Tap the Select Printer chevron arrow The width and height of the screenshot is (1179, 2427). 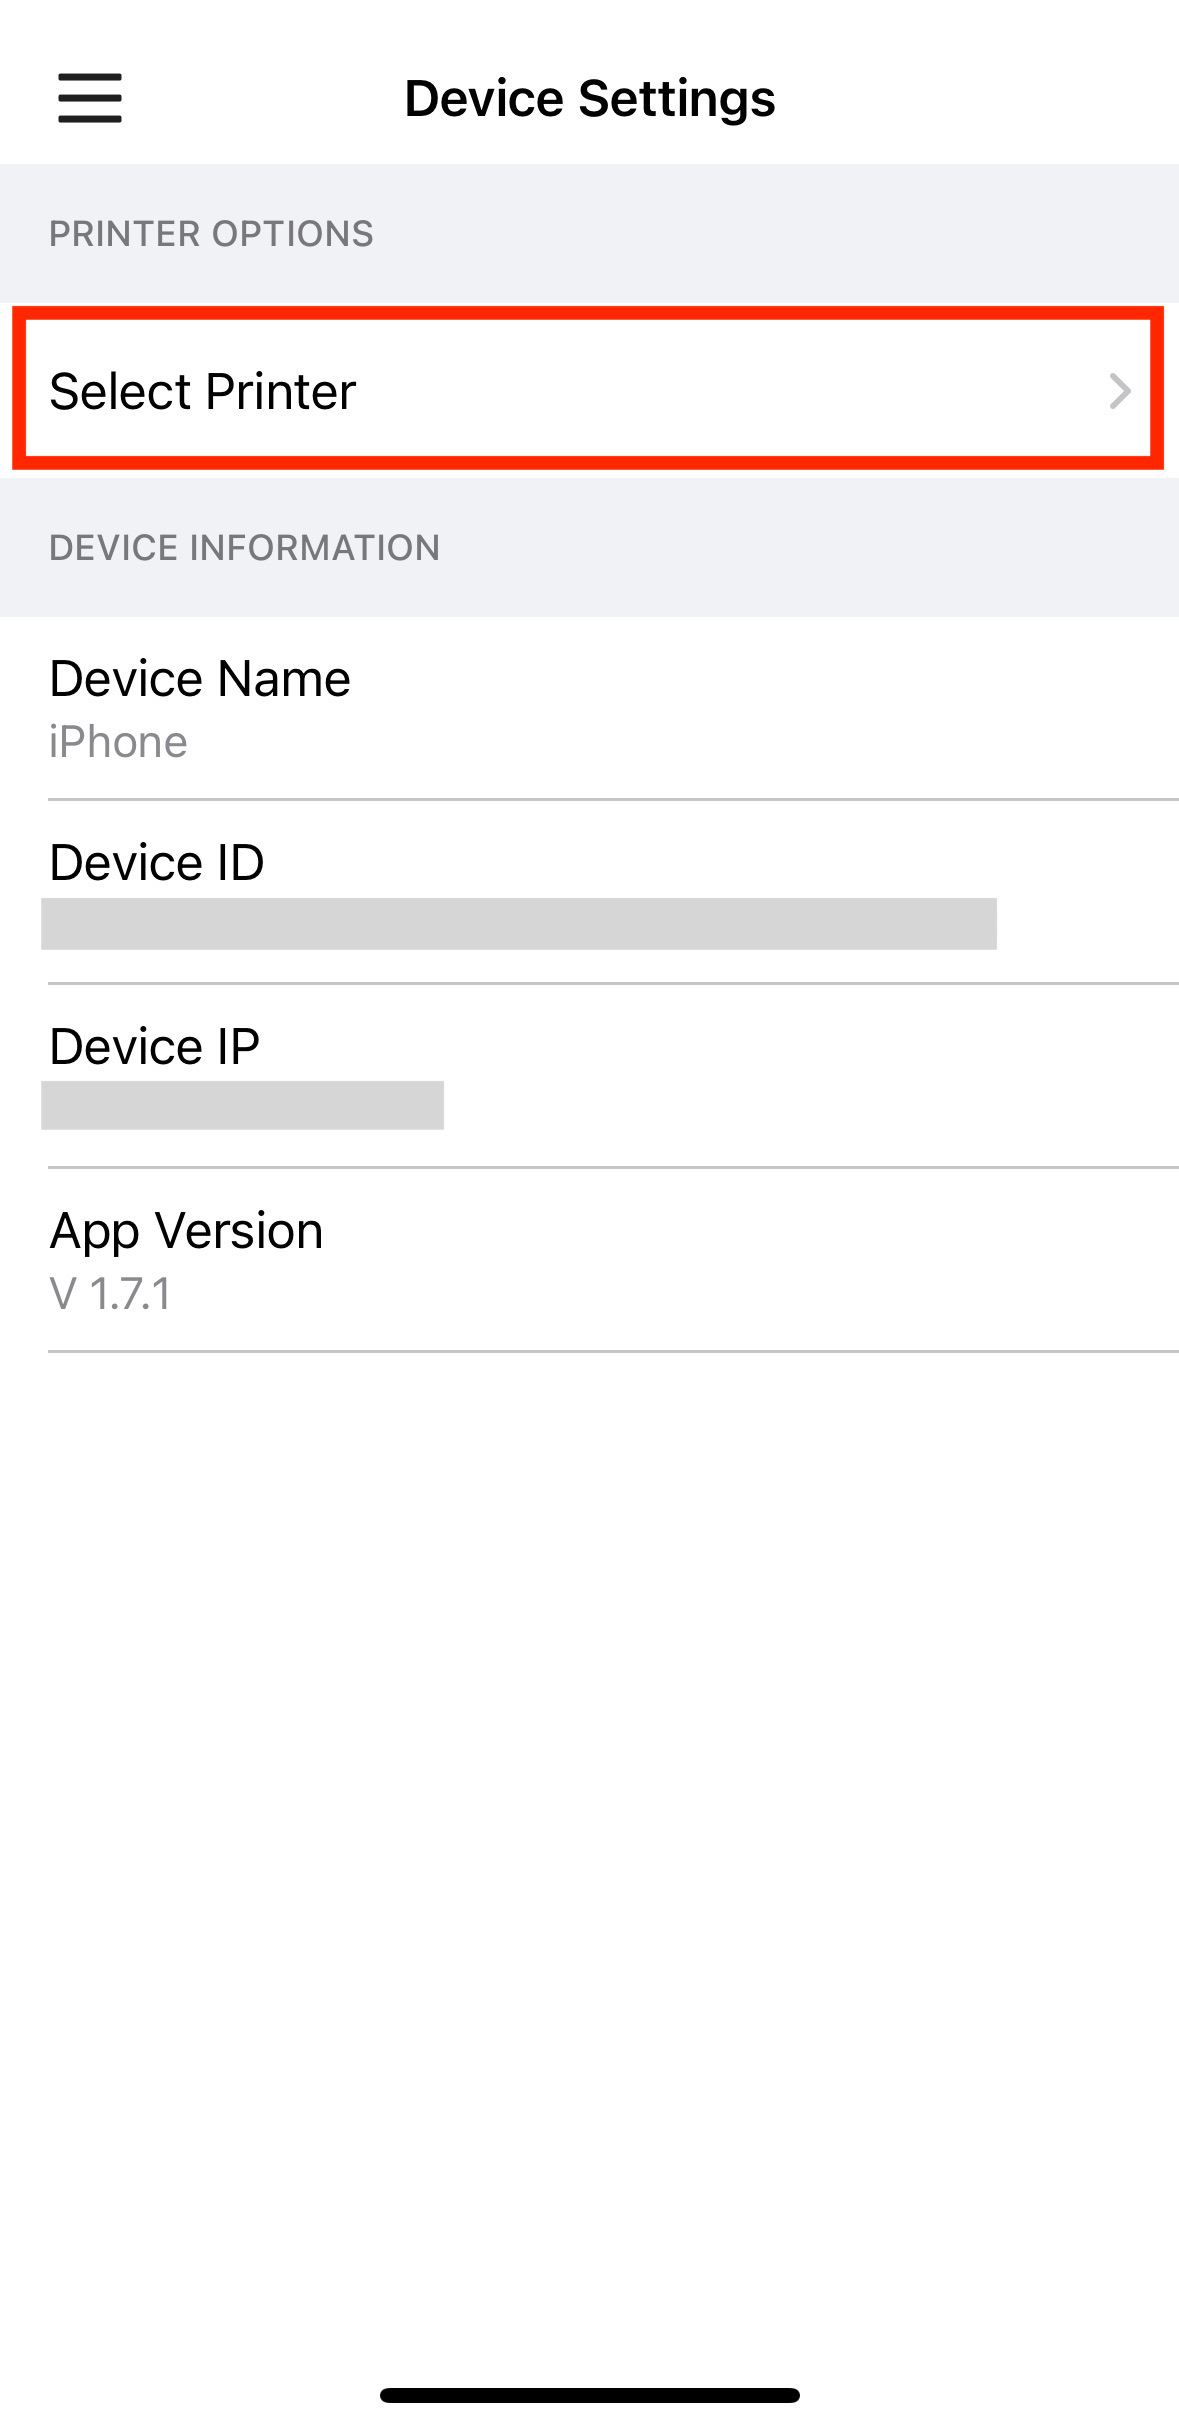(x=1120, y=391)
